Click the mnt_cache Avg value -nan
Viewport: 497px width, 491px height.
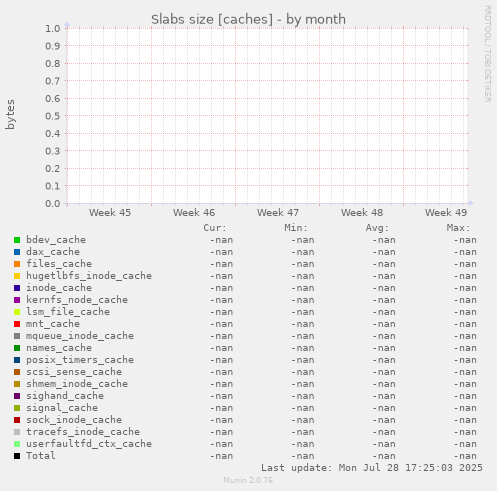(384, 324)
